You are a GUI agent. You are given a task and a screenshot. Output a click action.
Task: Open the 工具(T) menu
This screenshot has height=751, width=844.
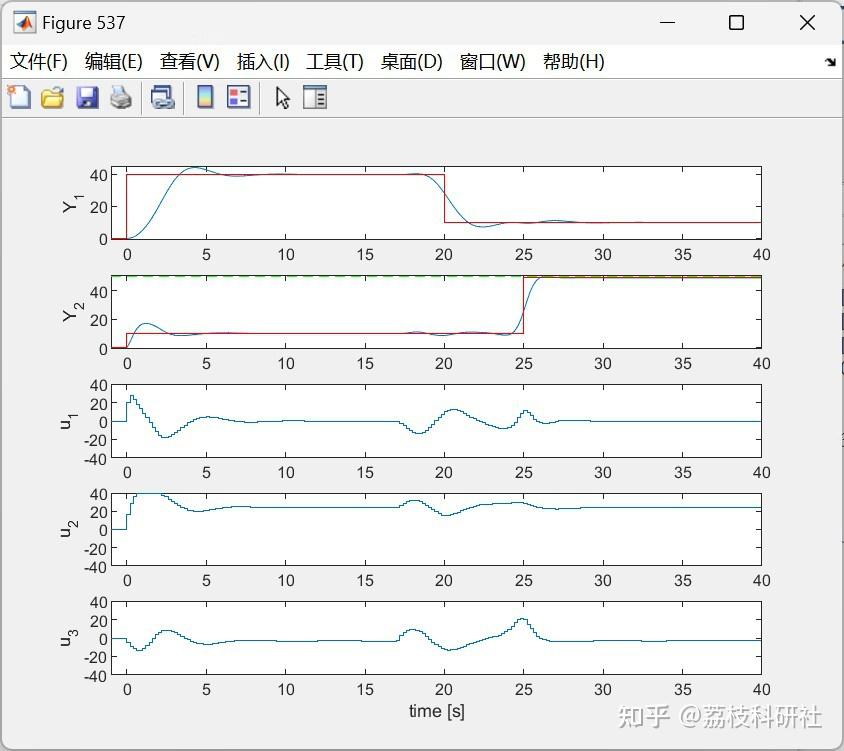tap(334, 61)
